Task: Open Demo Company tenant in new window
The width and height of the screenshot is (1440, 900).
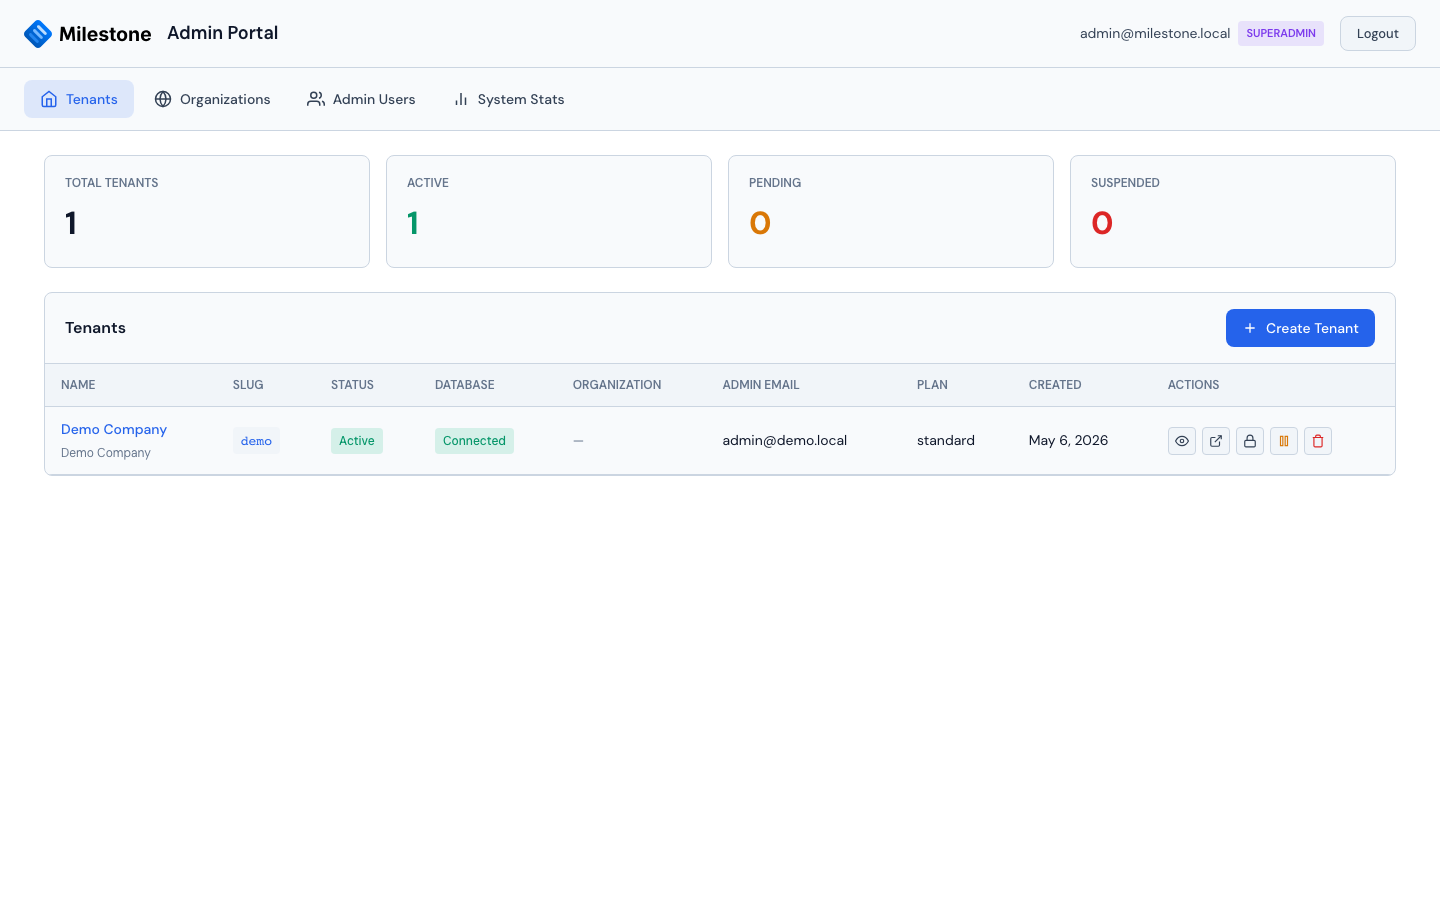Action: coord(1216,441)
